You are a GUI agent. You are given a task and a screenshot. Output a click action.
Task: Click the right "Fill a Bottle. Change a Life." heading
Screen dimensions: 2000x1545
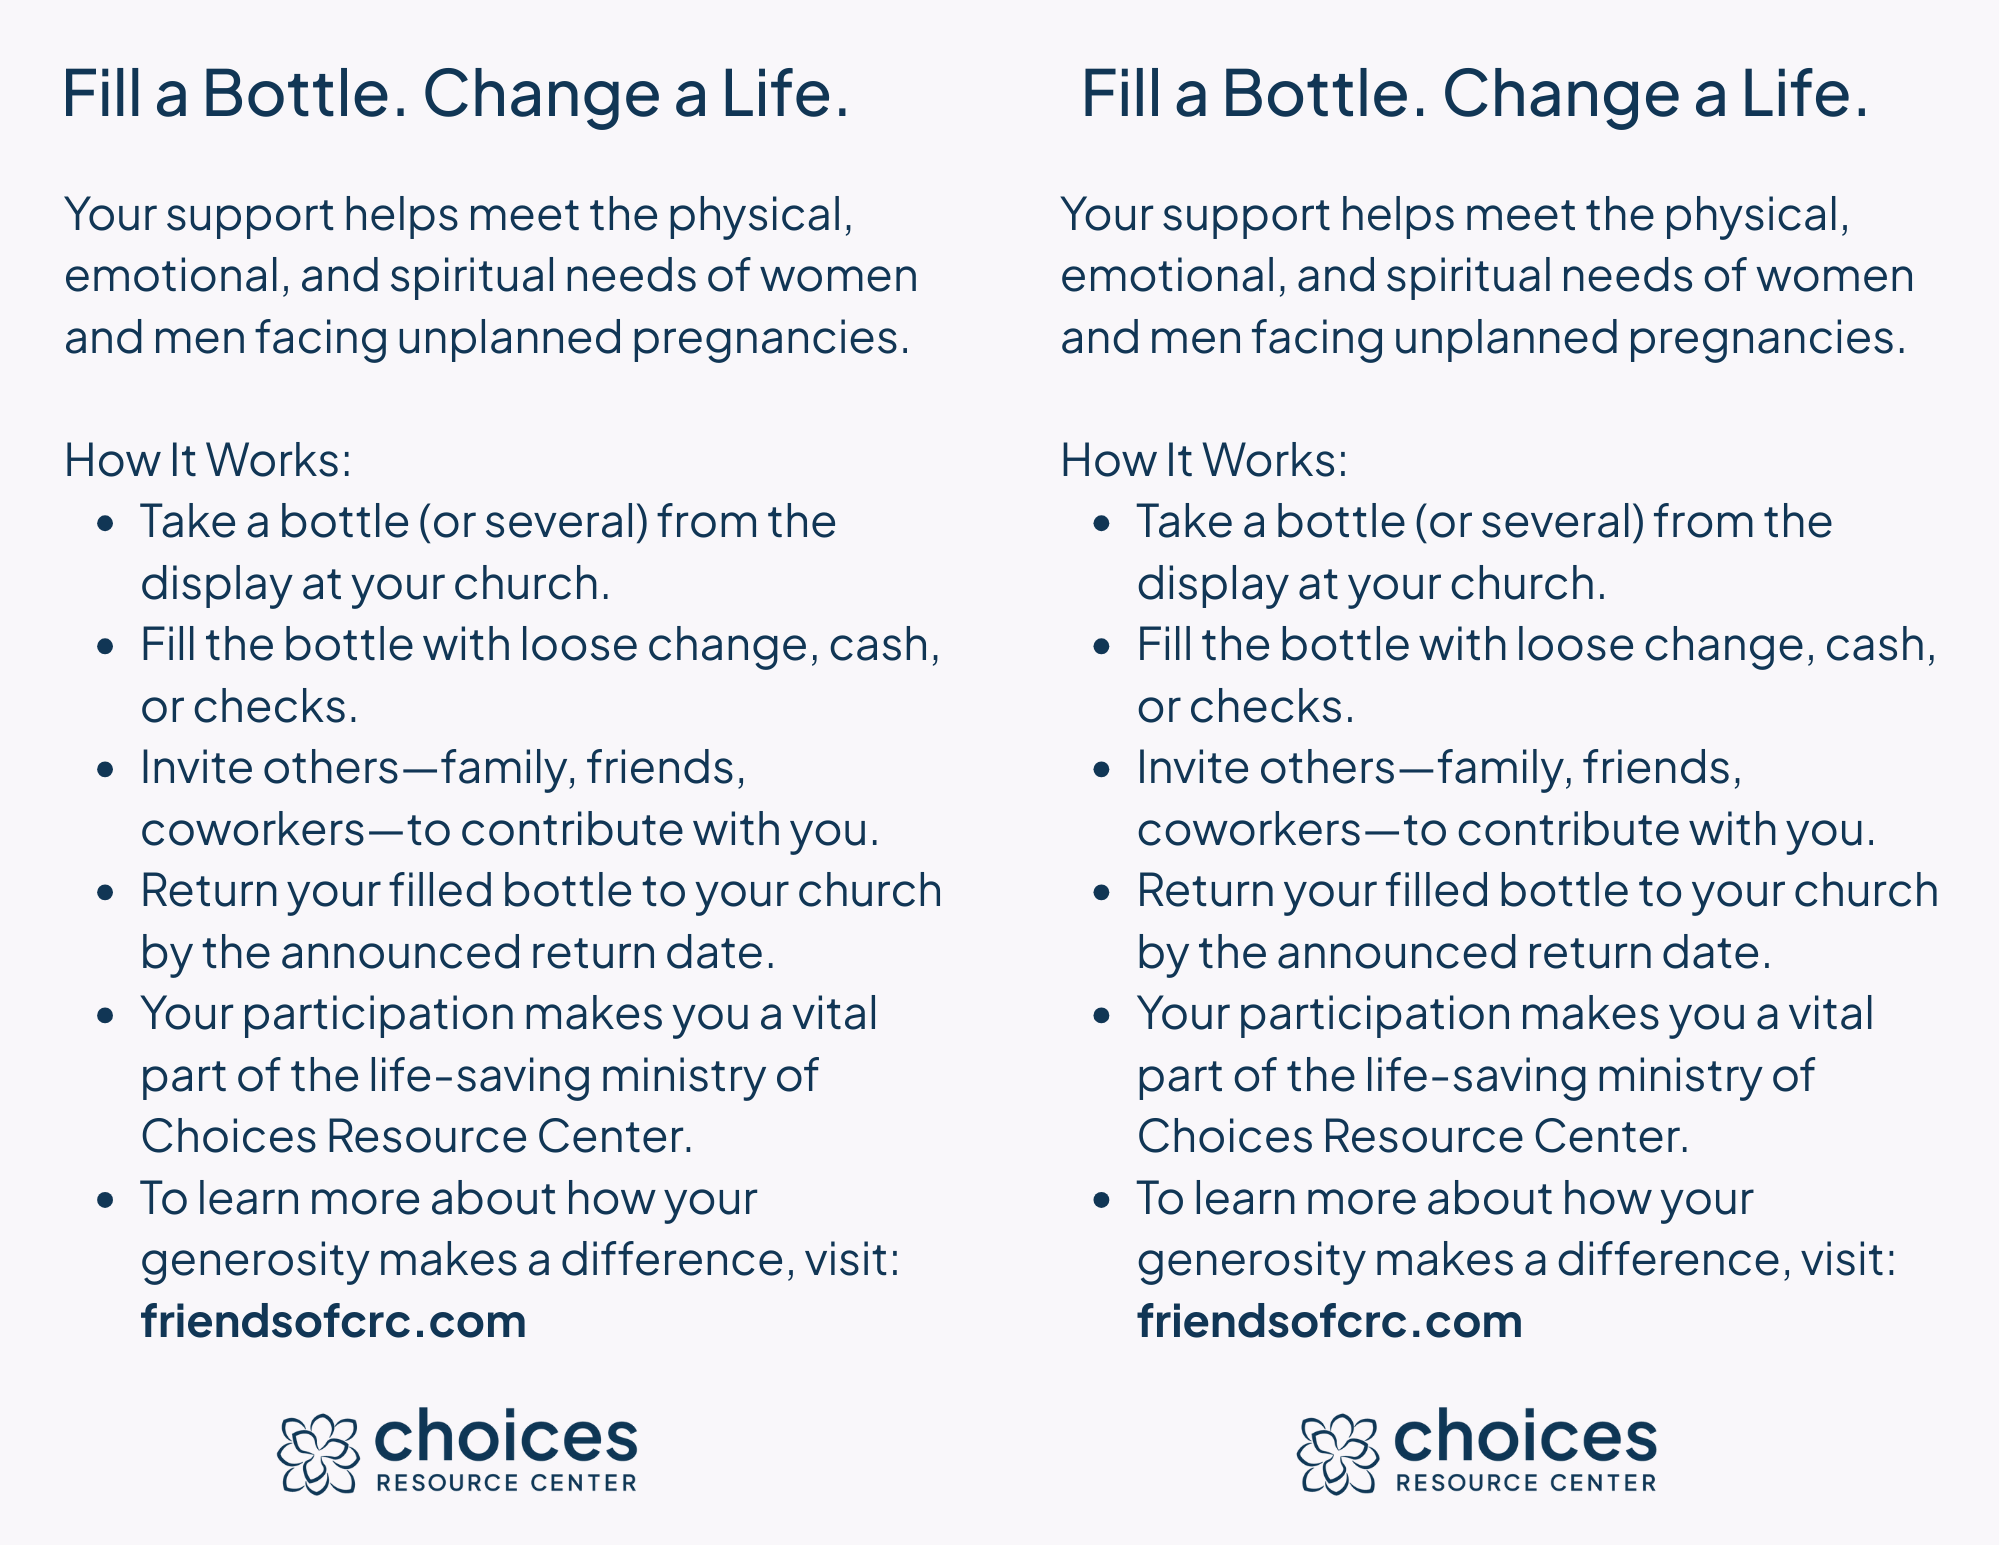point(1474,94)
